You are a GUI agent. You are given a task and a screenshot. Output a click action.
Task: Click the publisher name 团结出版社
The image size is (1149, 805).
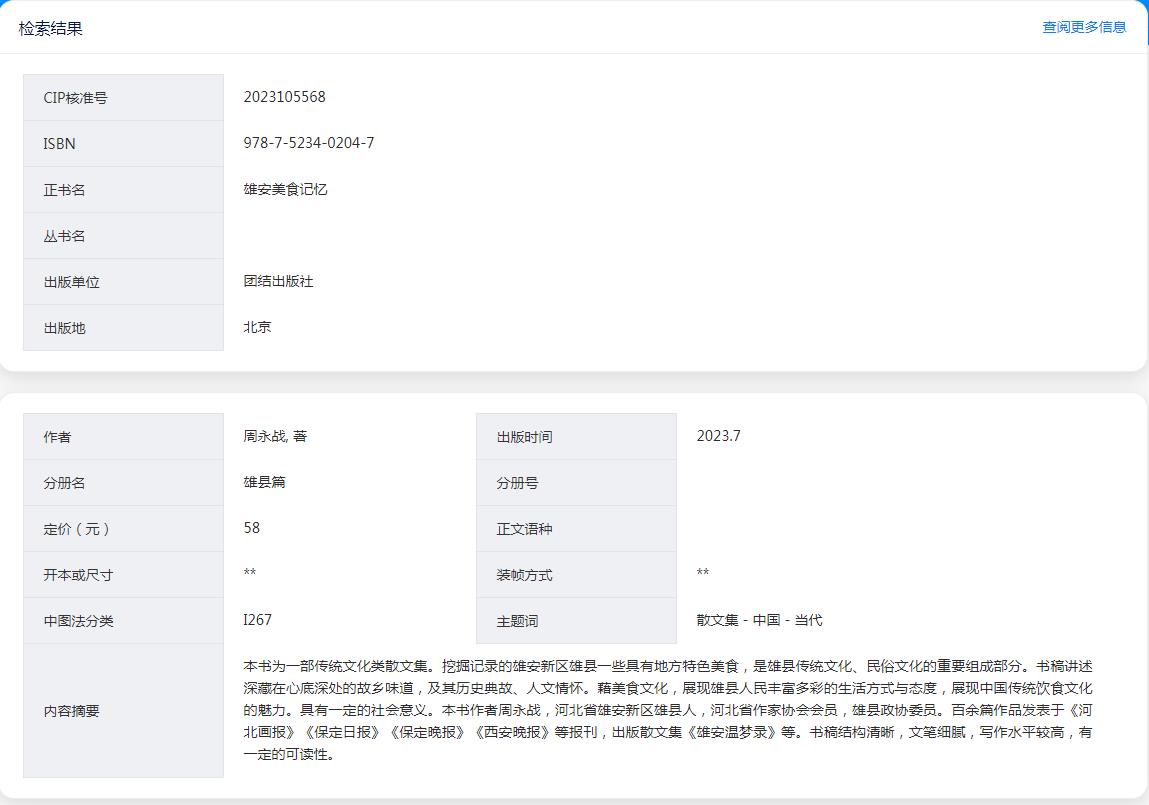click(278, 281)
